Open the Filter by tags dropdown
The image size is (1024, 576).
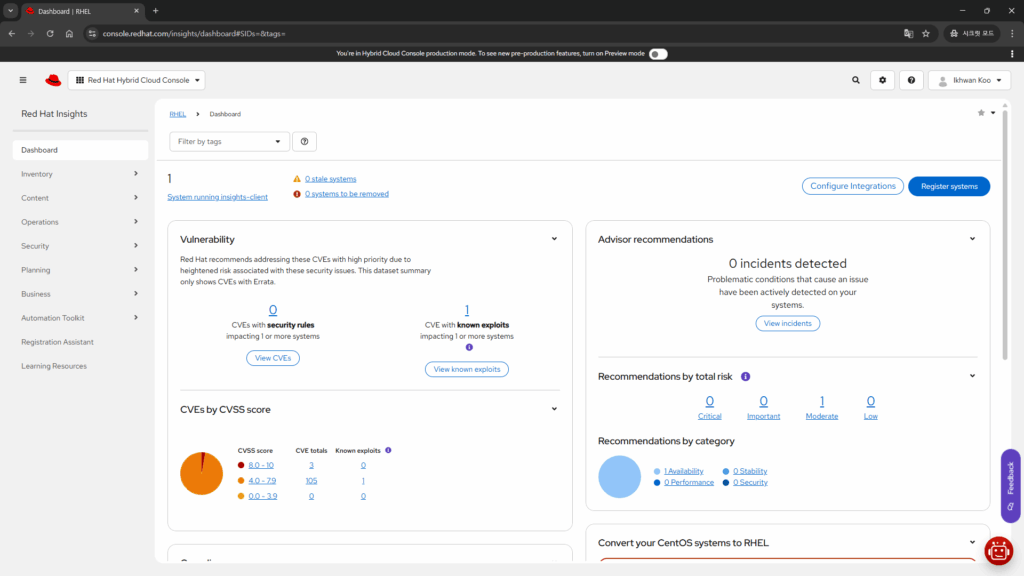point(229,142)
